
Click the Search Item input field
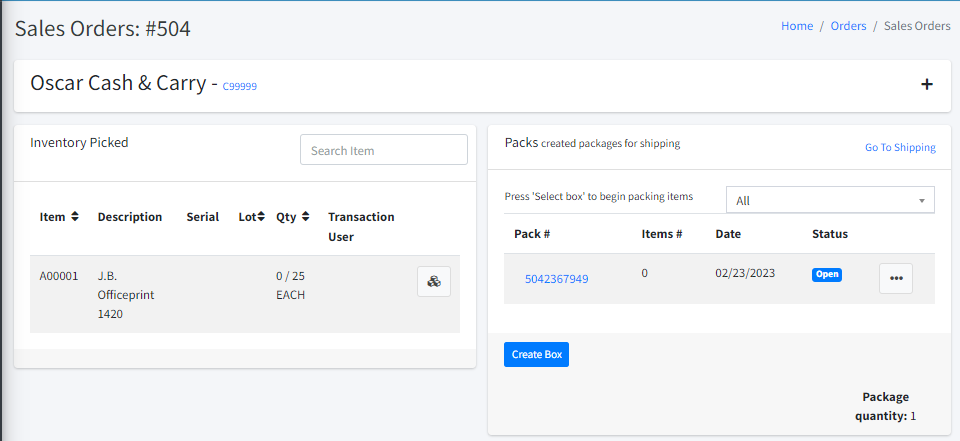pyautogui.click(x=384, y=150)
